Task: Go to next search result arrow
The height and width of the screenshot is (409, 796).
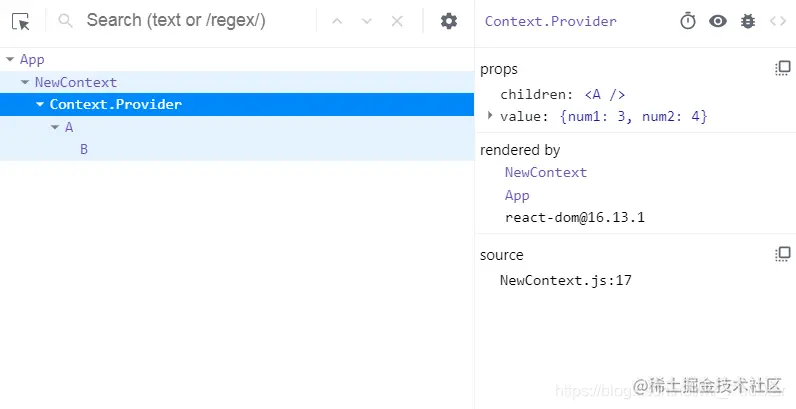Action: (x=367, y=21)
